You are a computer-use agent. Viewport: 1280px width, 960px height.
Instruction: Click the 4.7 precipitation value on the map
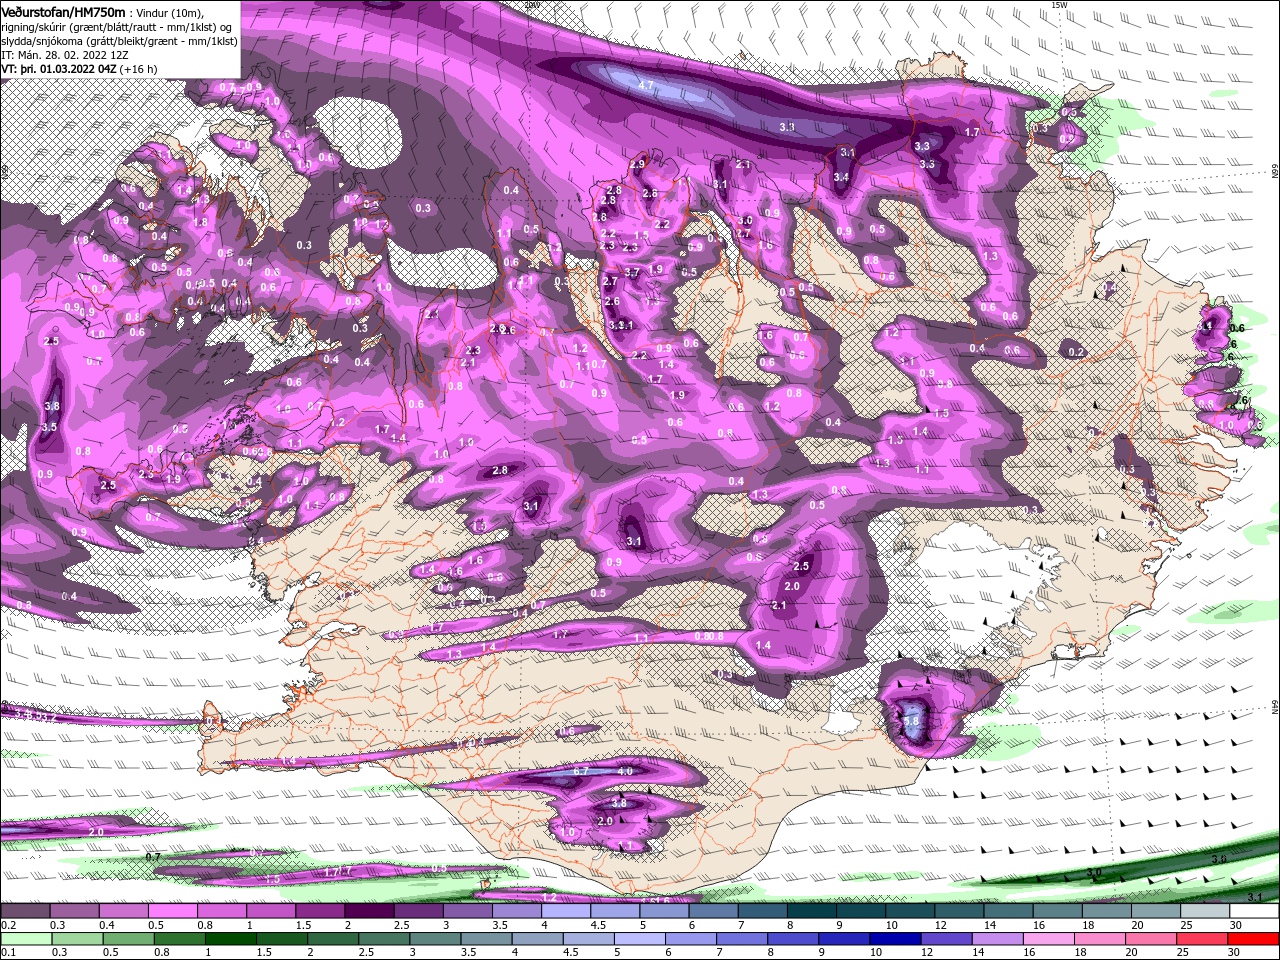(646, 86)
